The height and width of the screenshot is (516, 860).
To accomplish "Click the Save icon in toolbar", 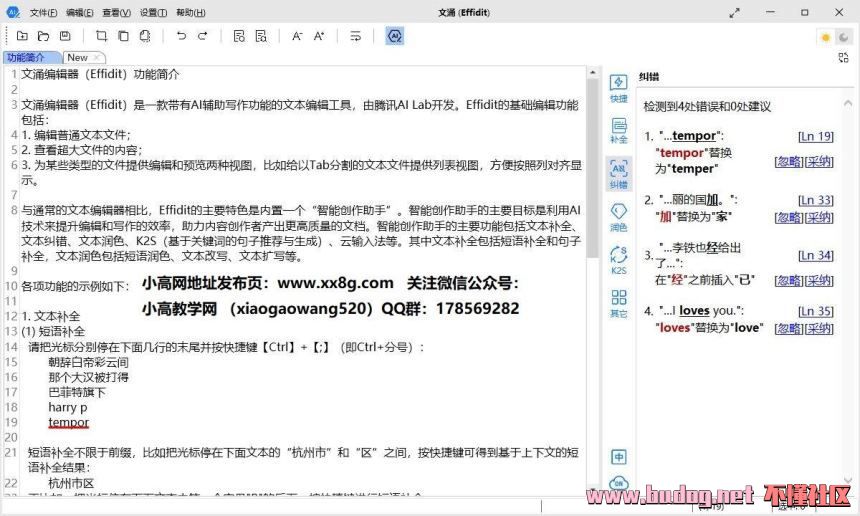I will pos(65,36).
